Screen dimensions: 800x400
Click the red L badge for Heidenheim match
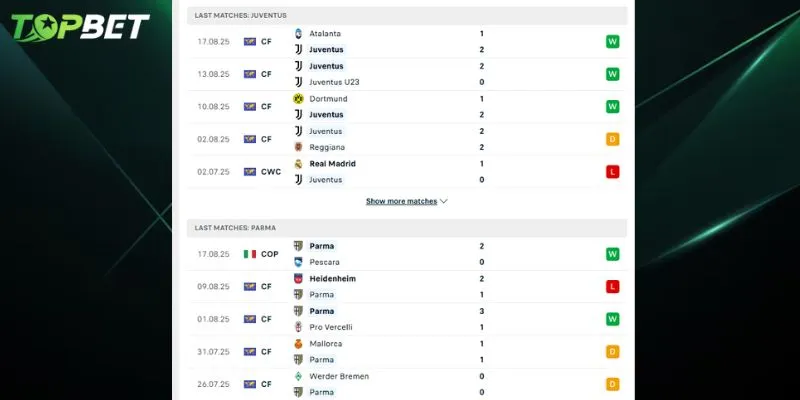click(x=612, y=287)
